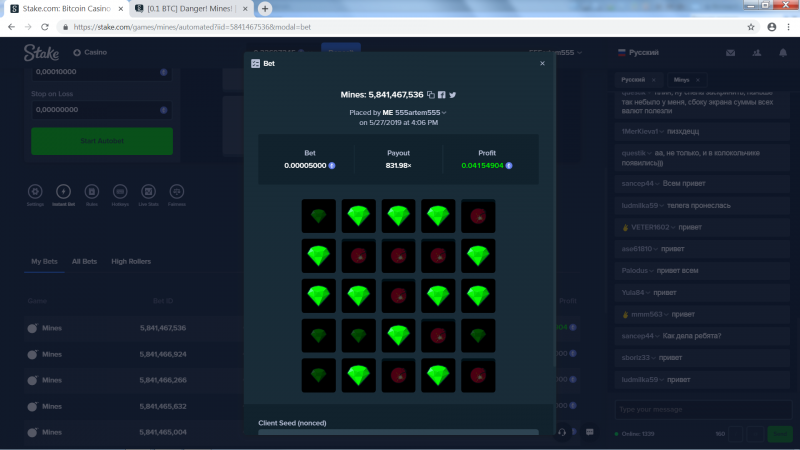Go back in browser history
The width and height of the screenshot is (800, 450).
click(11, 27)
